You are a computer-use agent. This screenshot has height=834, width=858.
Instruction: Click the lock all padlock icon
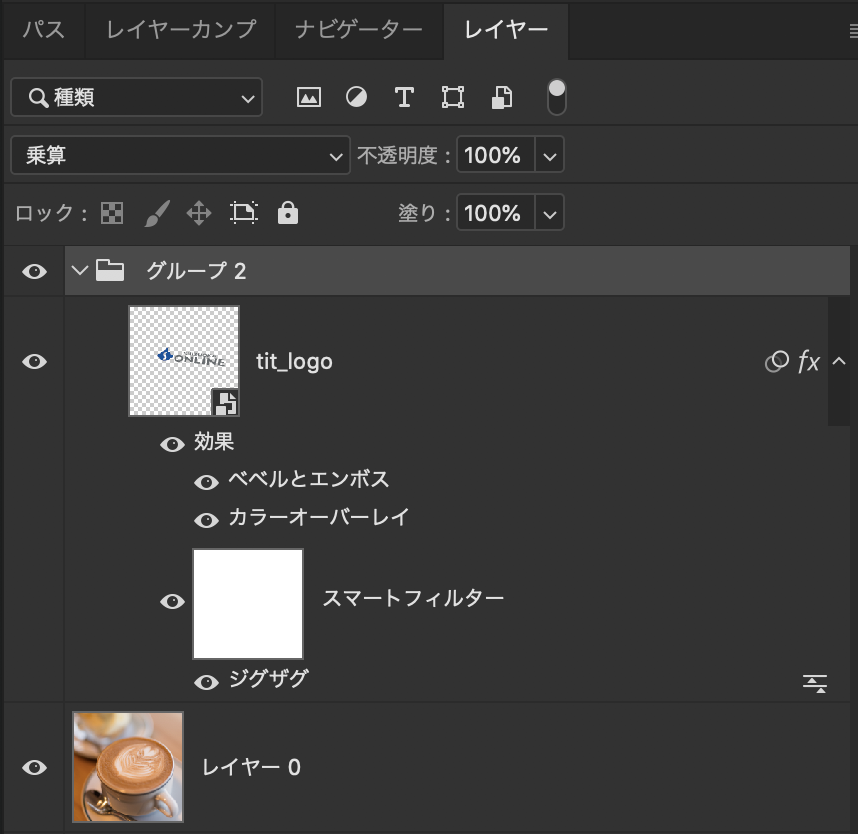point(288,213)
